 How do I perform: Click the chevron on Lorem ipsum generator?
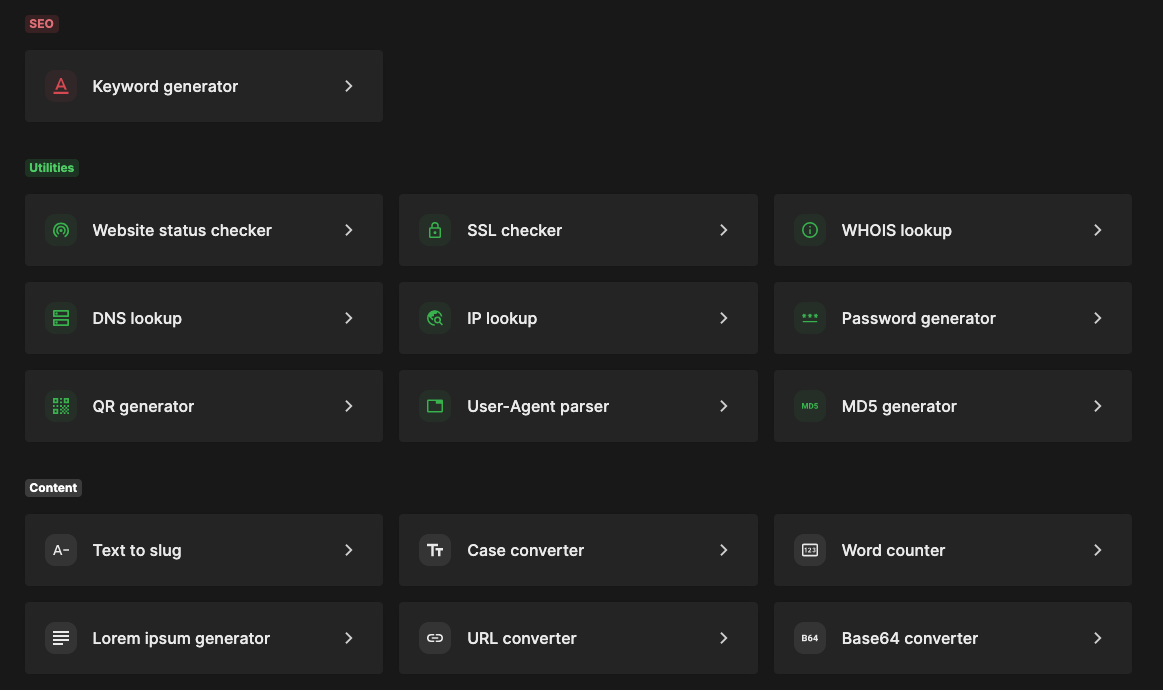click(x=349, y=638)
